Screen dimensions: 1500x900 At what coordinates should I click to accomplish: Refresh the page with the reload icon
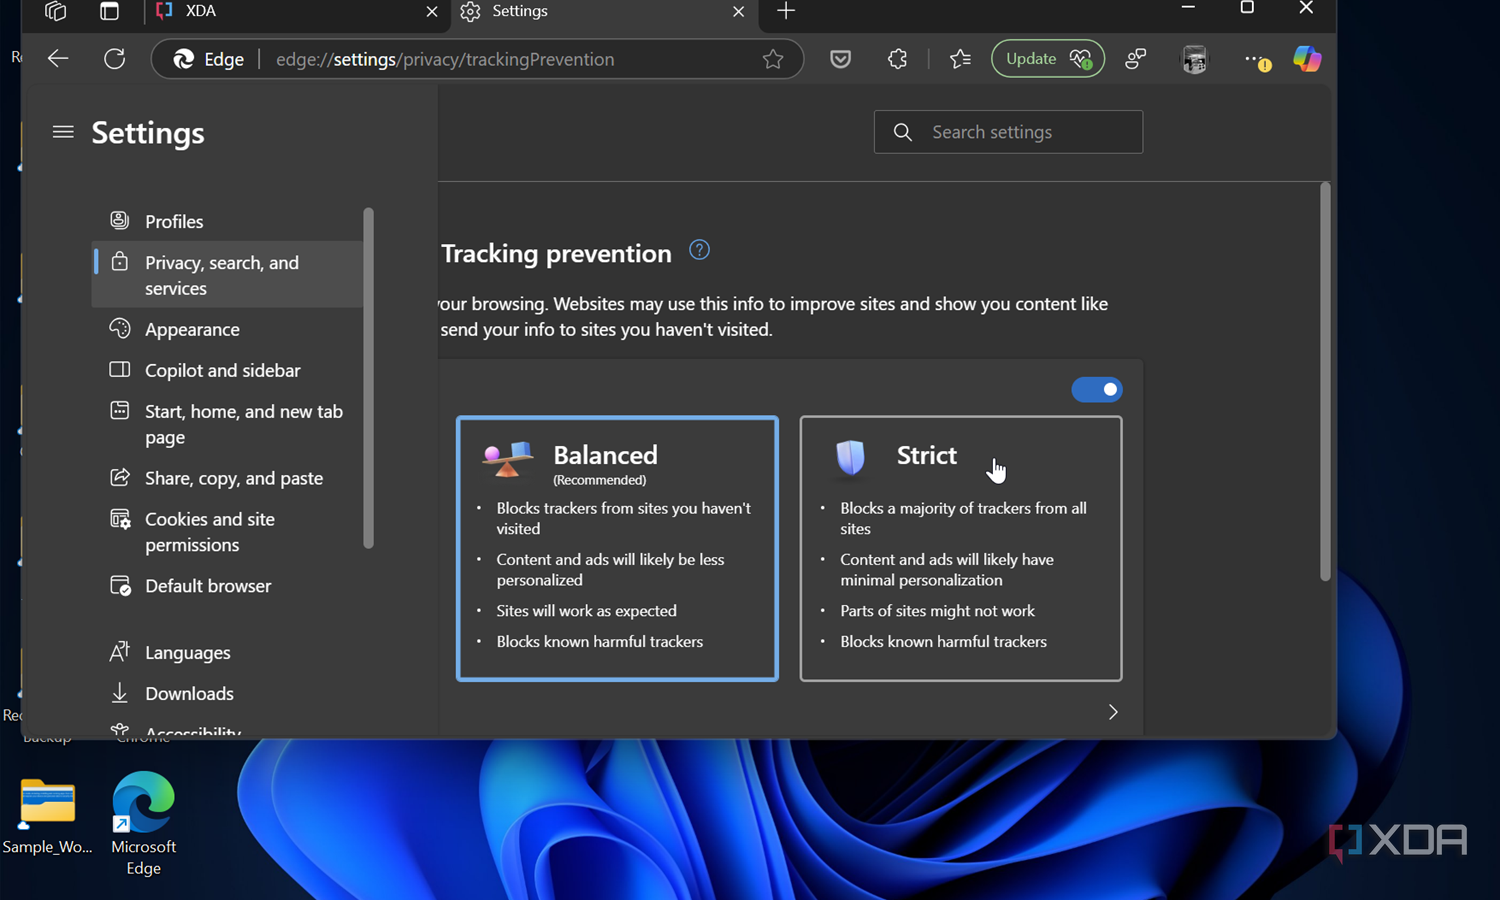[115, 59]
